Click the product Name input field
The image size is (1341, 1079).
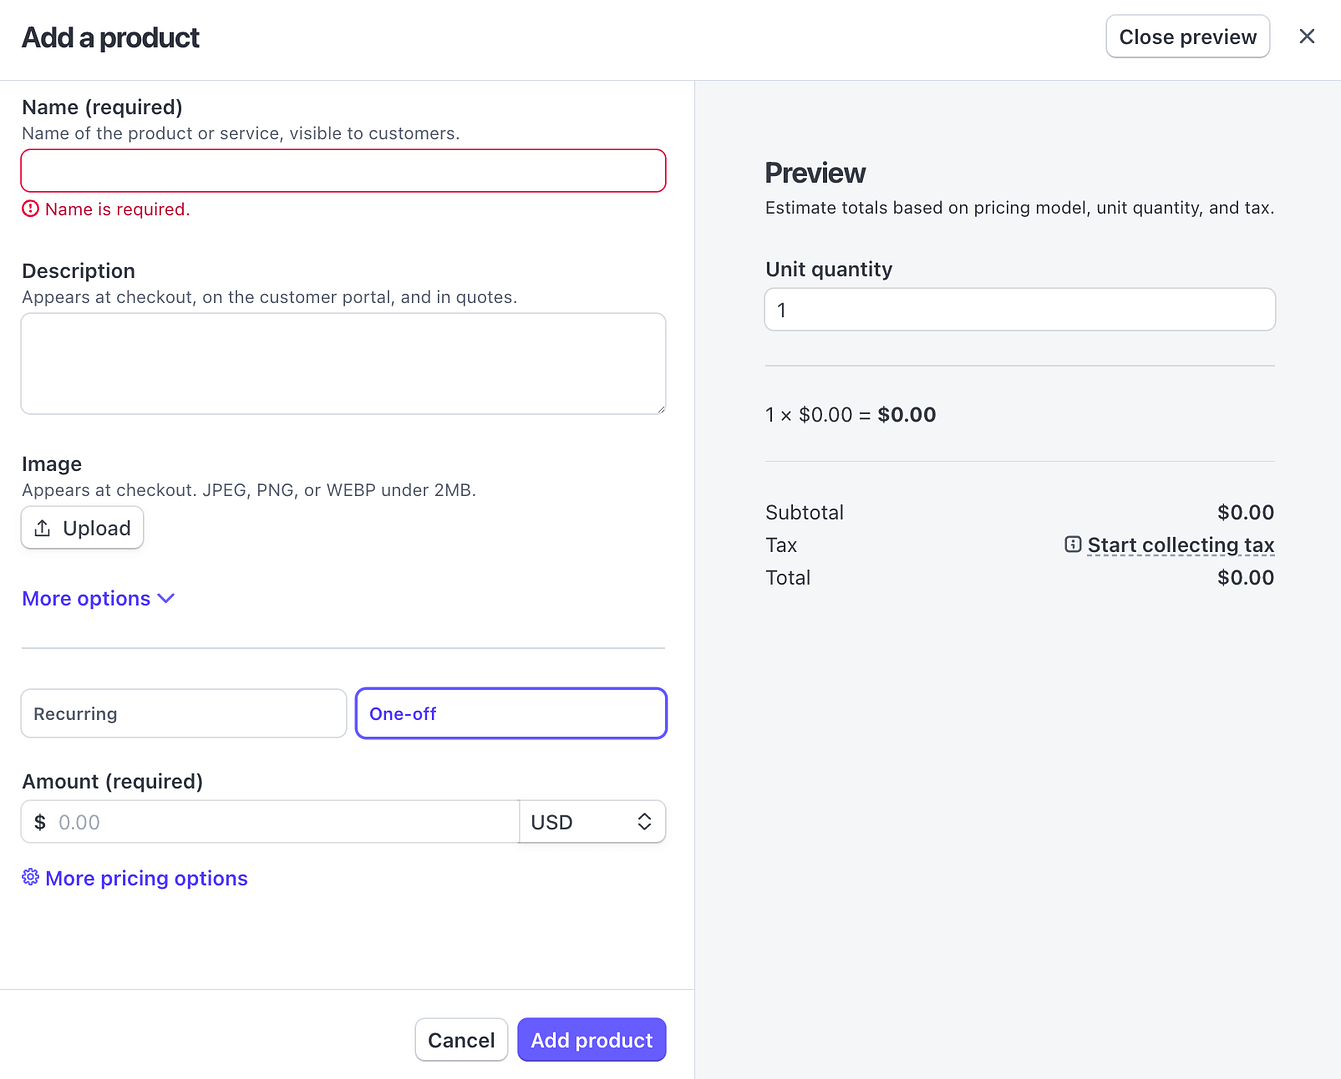tap(343, 170)
